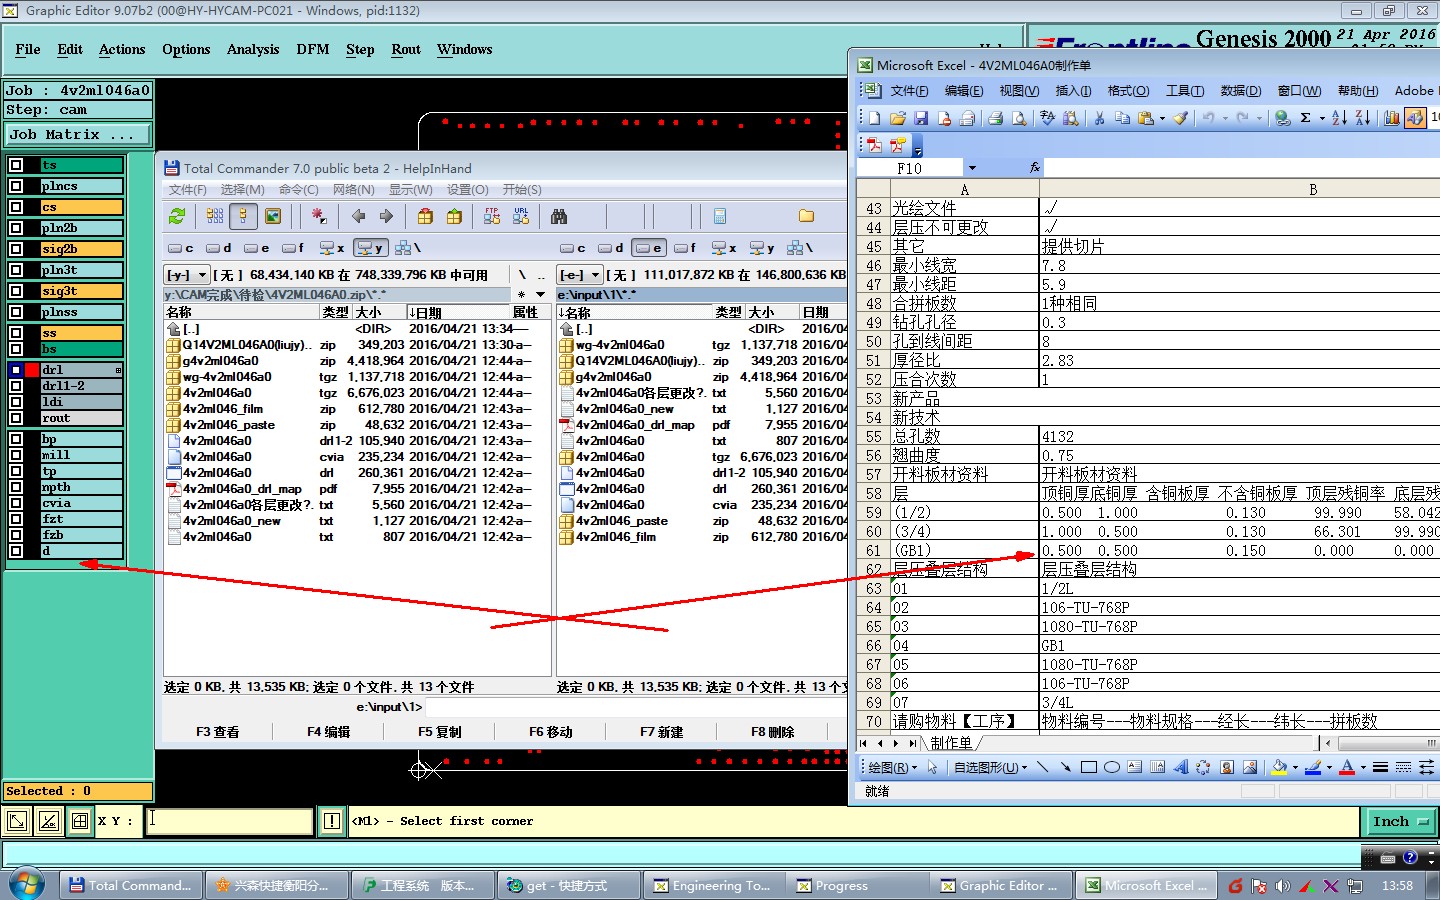This screenshot has width=1440, height=900.
Task: Click the Fill Color yellow paint bucket
Action: pyautogui.click(x=1279, y=767)
